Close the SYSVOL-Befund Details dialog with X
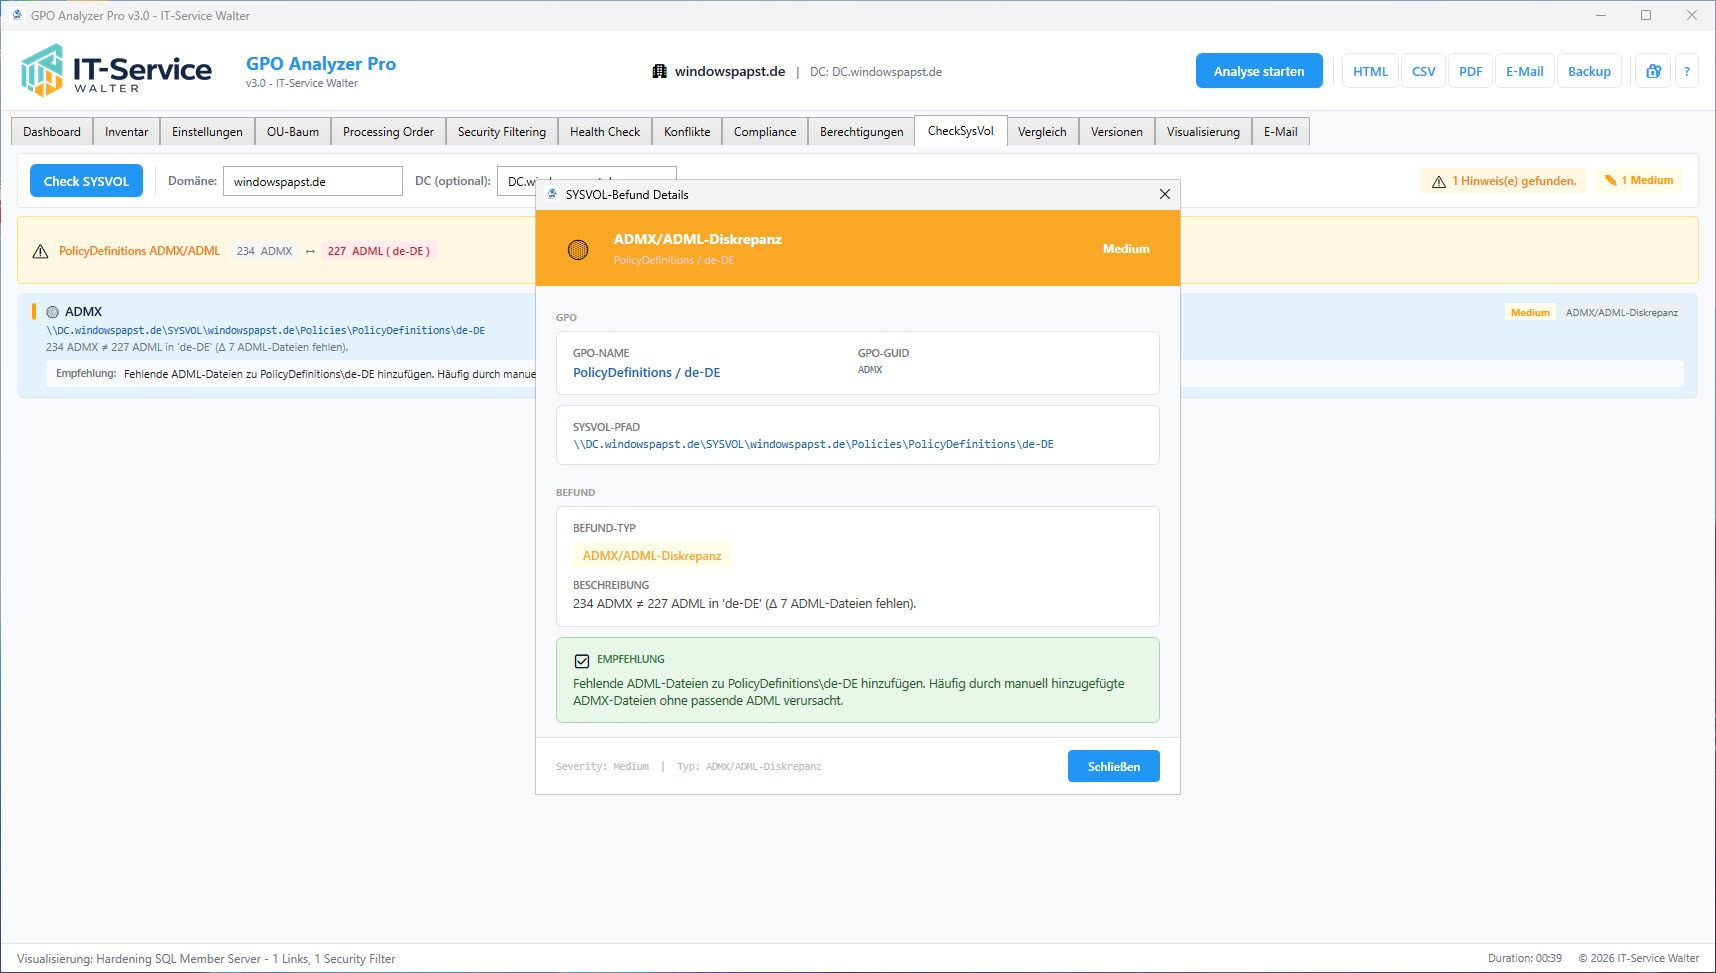 [1164, 194]
